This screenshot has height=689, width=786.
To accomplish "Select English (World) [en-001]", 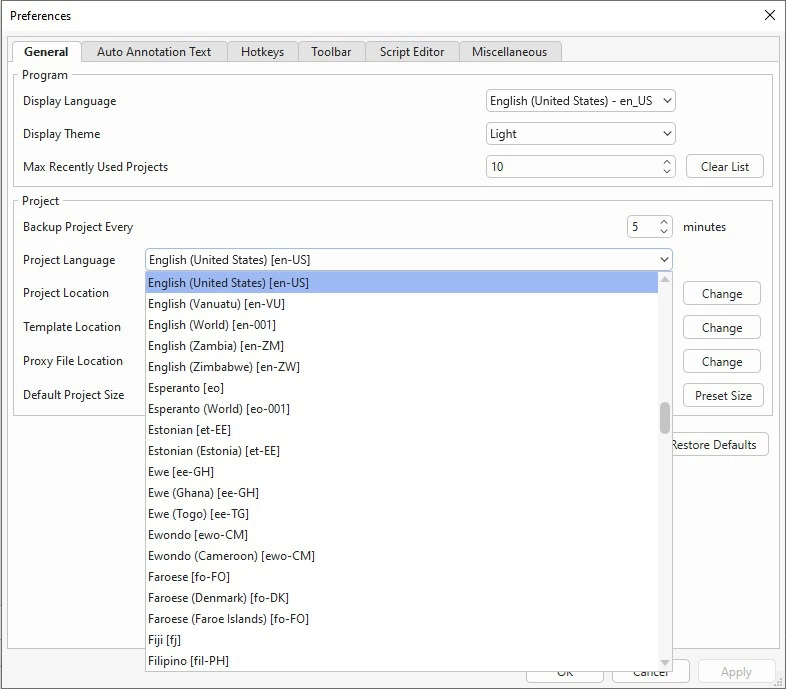I will click(402, 325).
